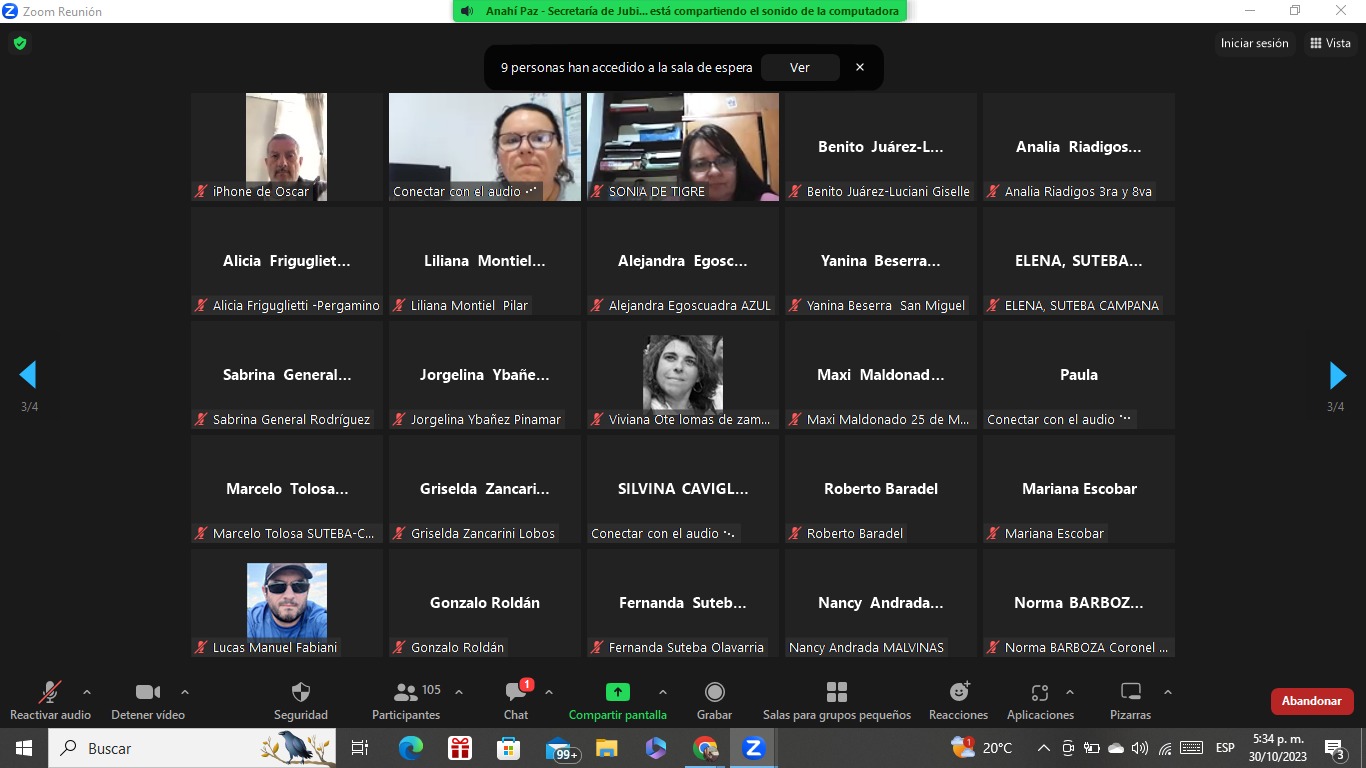Expand audio options arrow next to microphone
1366x768 pixels.
tap(87, 692)
